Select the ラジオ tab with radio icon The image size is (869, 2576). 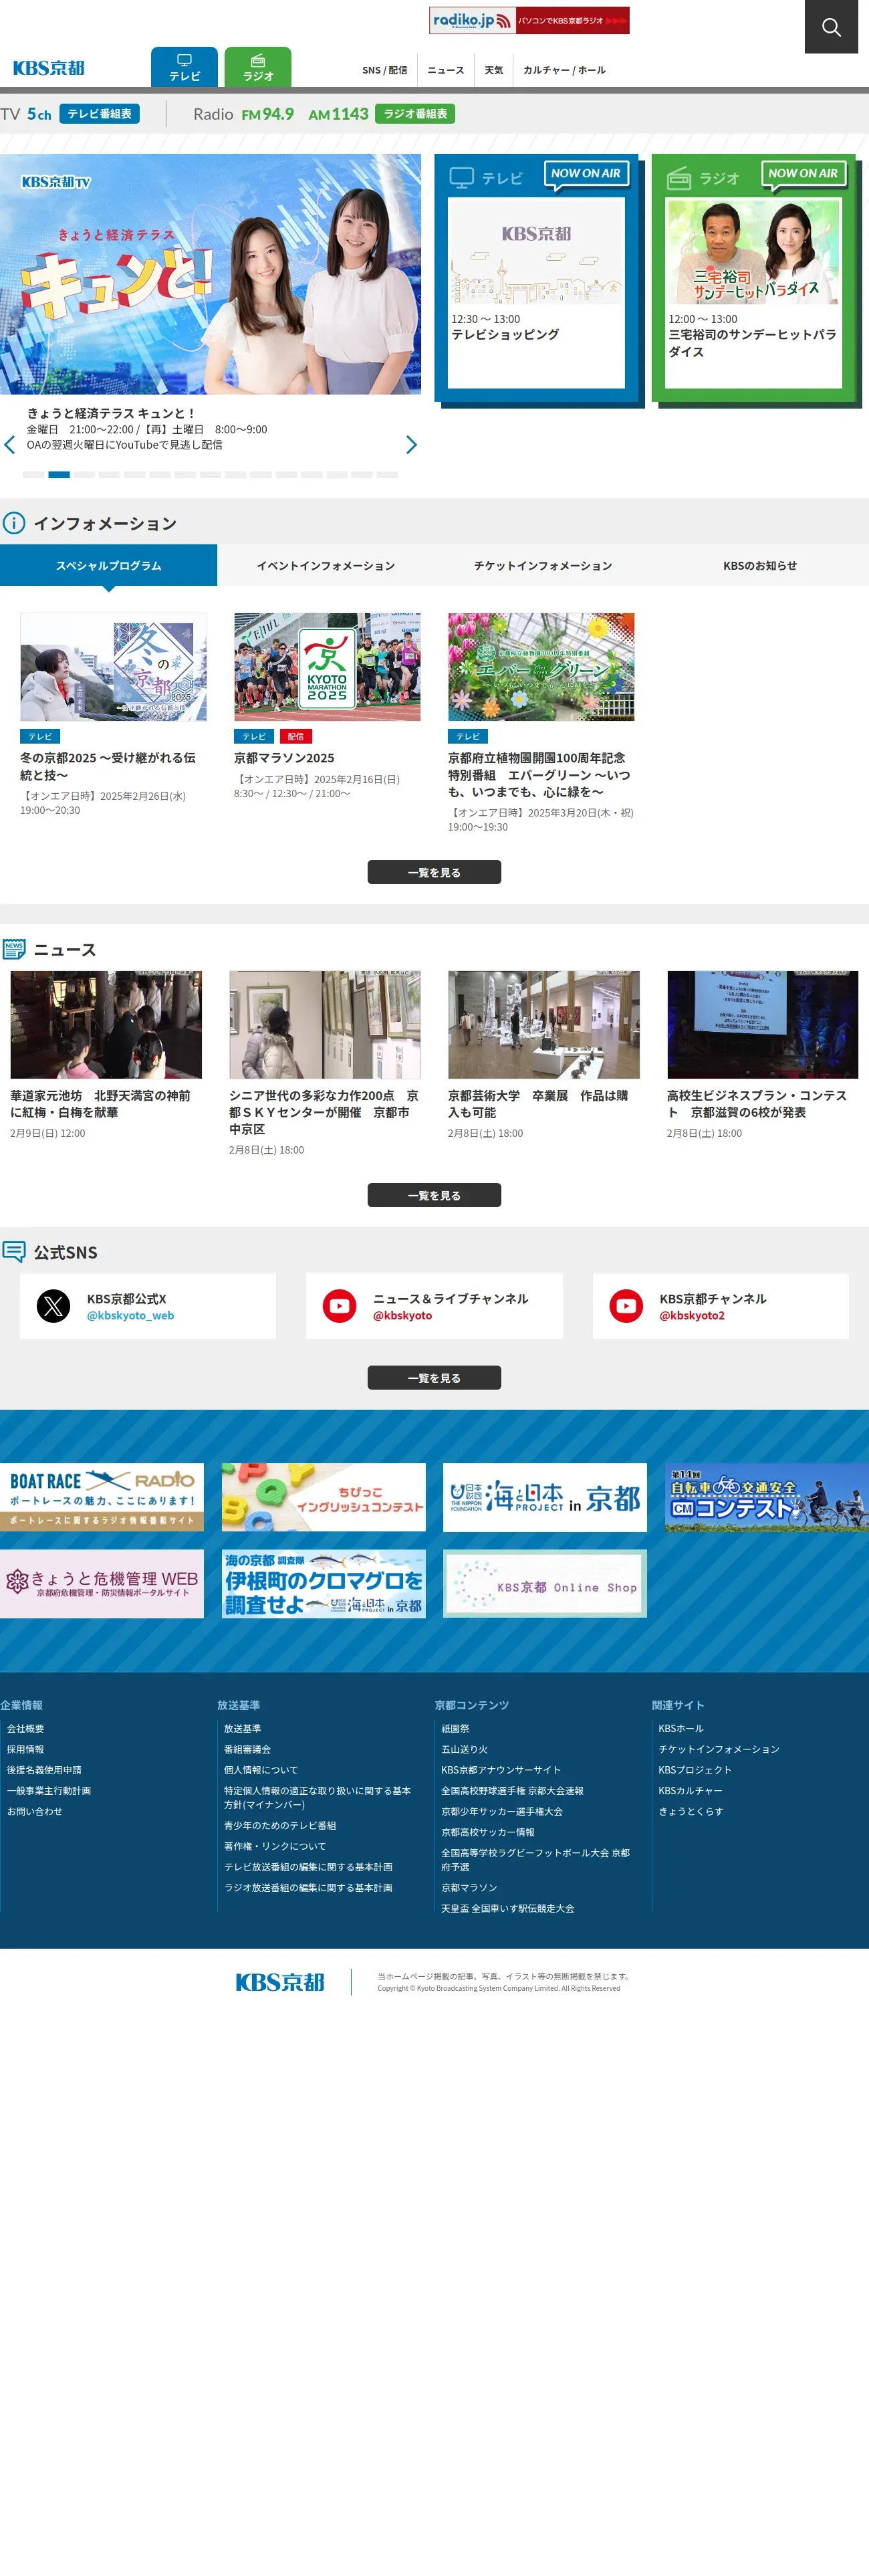[x=258, y=67]
